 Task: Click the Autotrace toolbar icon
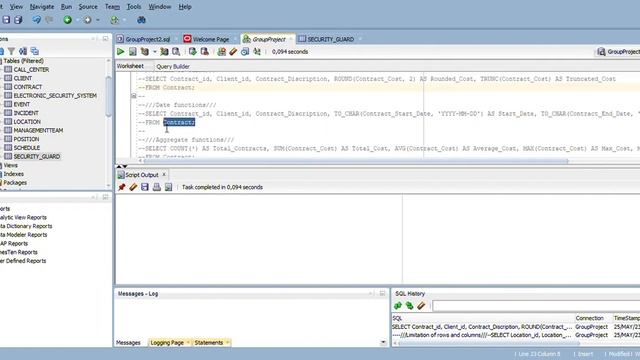[164, 51]
